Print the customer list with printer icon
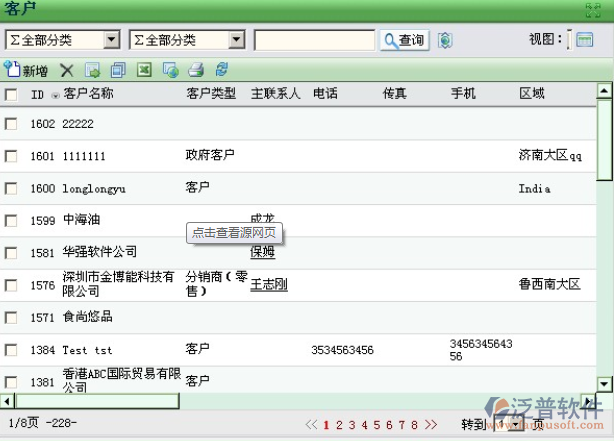This screenshot has width=614, height=441. pos(196,70)
